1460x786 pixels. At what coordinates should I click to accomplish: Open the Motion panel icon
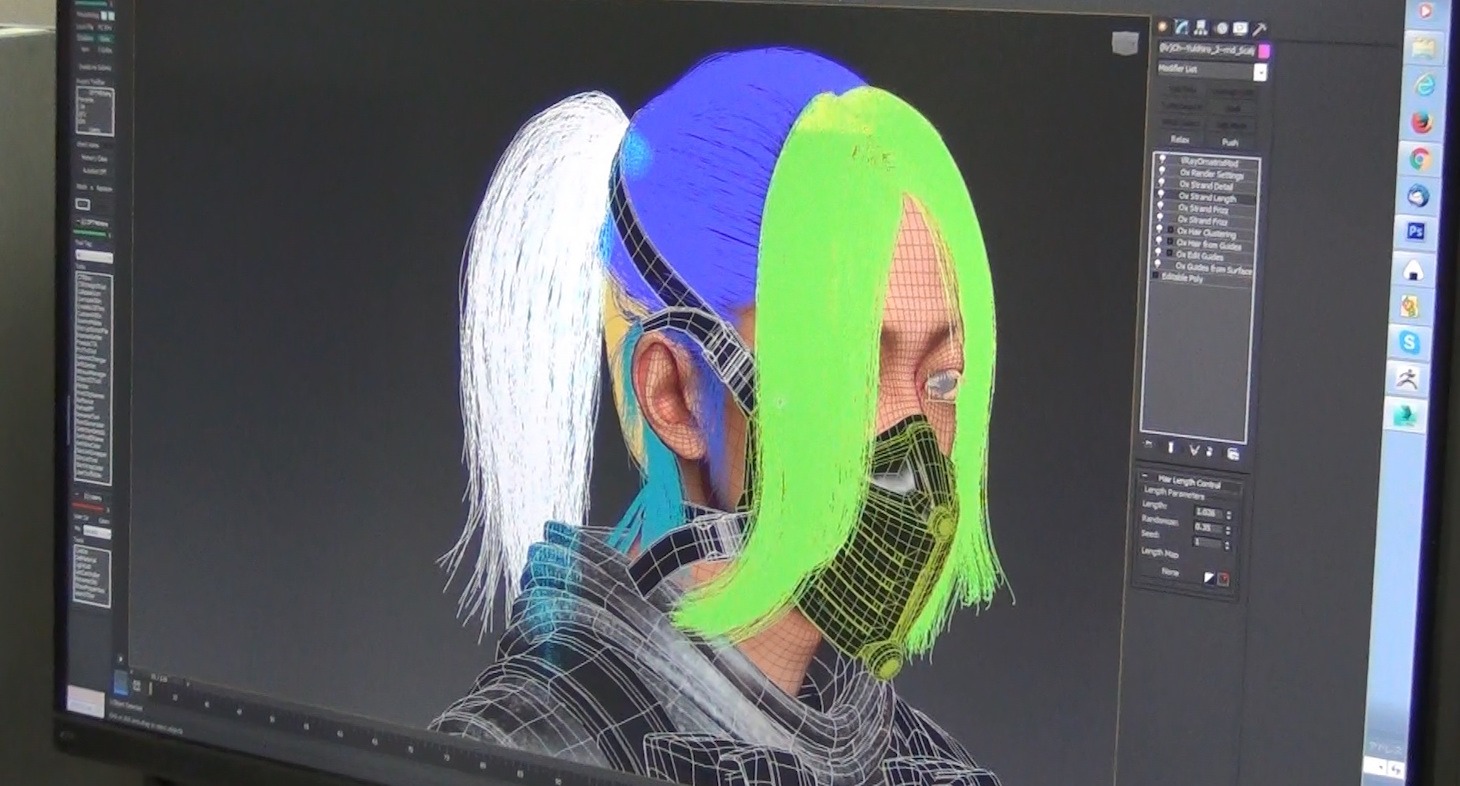1221,28
